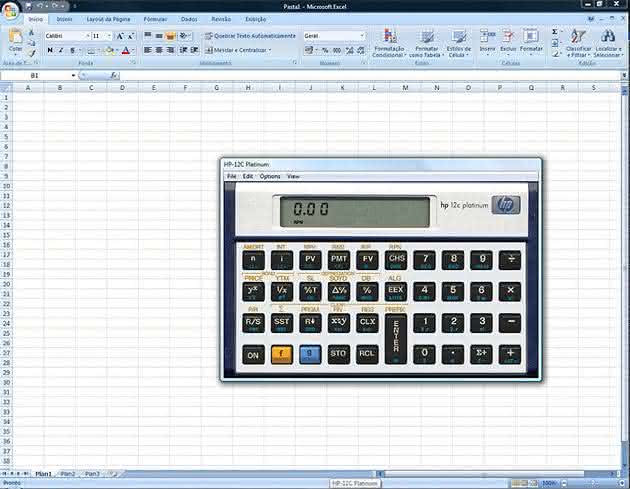The height and width of the screenshot is (489, 630).
Task: Click the save icon in the quick access toolbar
Action: 29,6
